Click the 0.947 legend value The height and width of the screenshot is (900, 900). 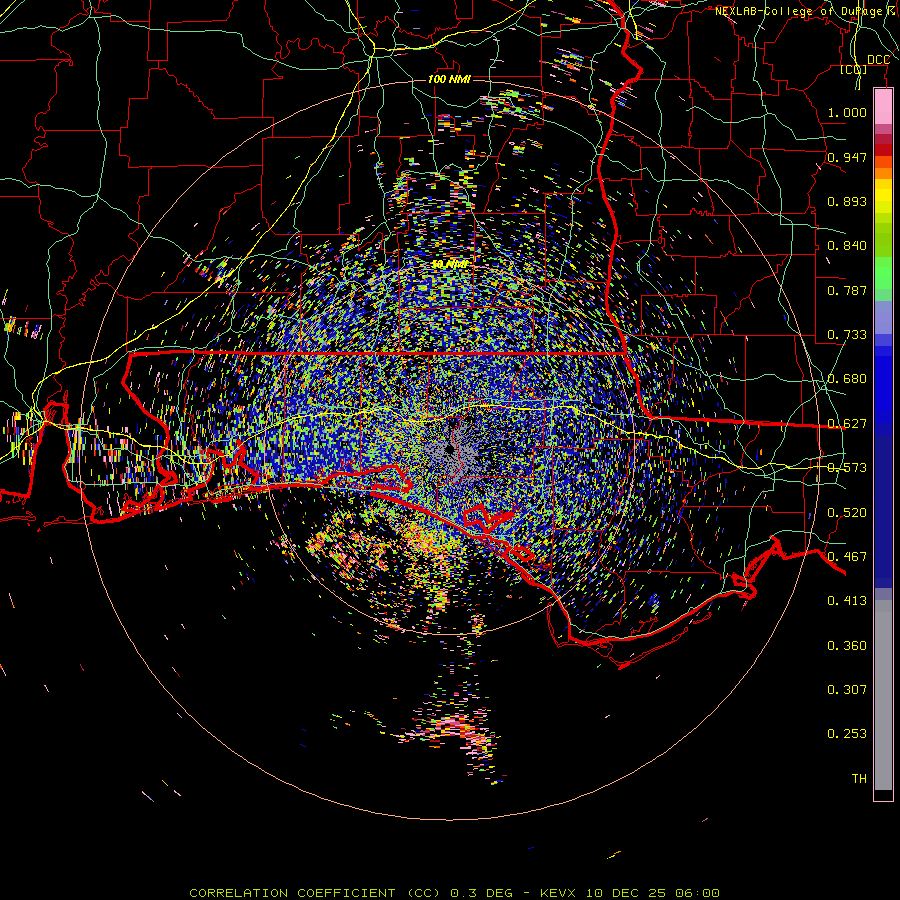tap(847, 157)
